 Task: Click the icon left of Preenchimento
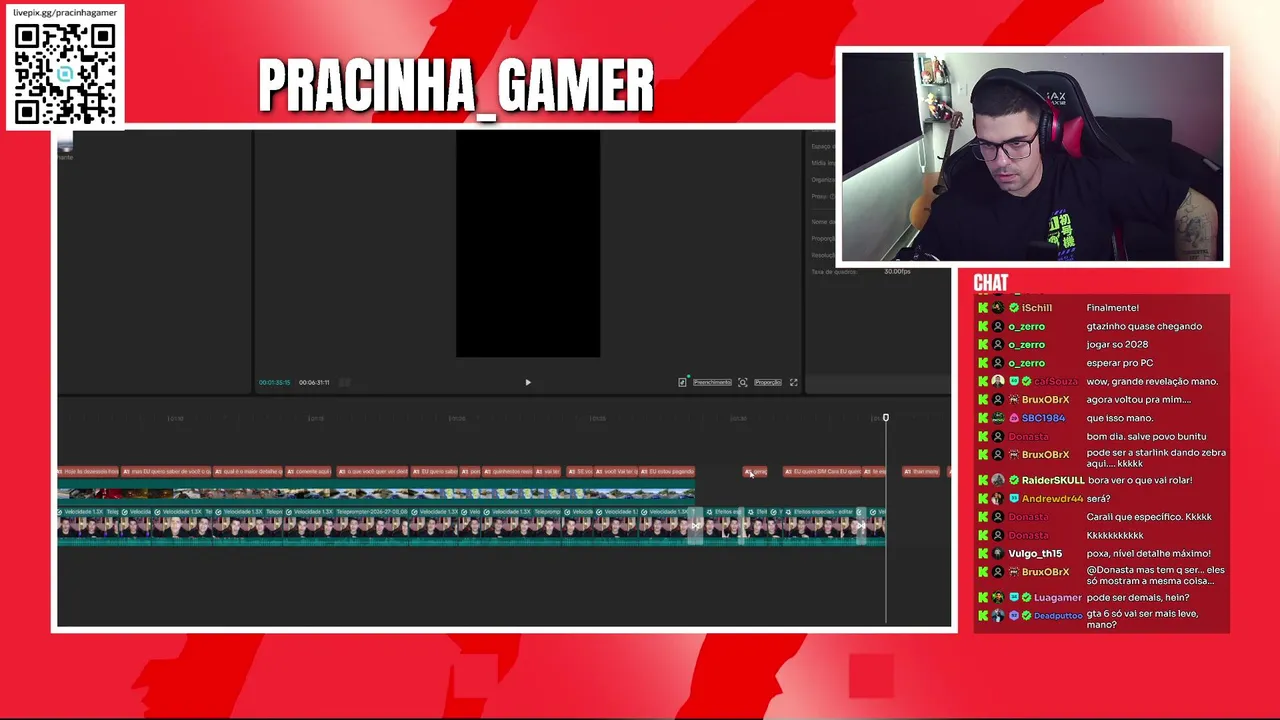pyautogui.click(x=683, y=382)
